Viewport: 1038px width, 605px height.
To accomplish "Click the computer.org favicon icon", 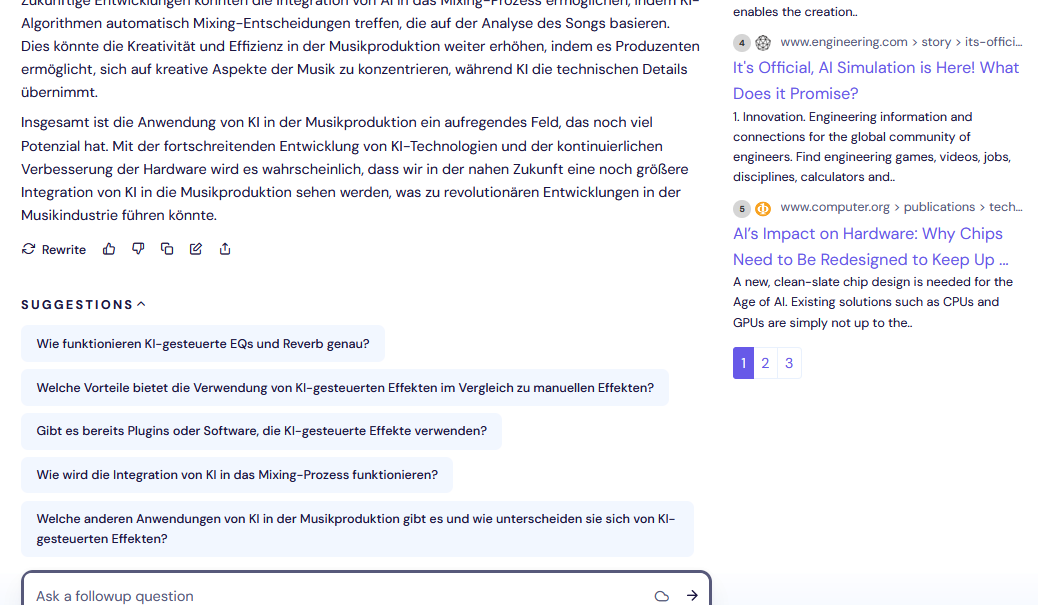I will tap(763, 209).
